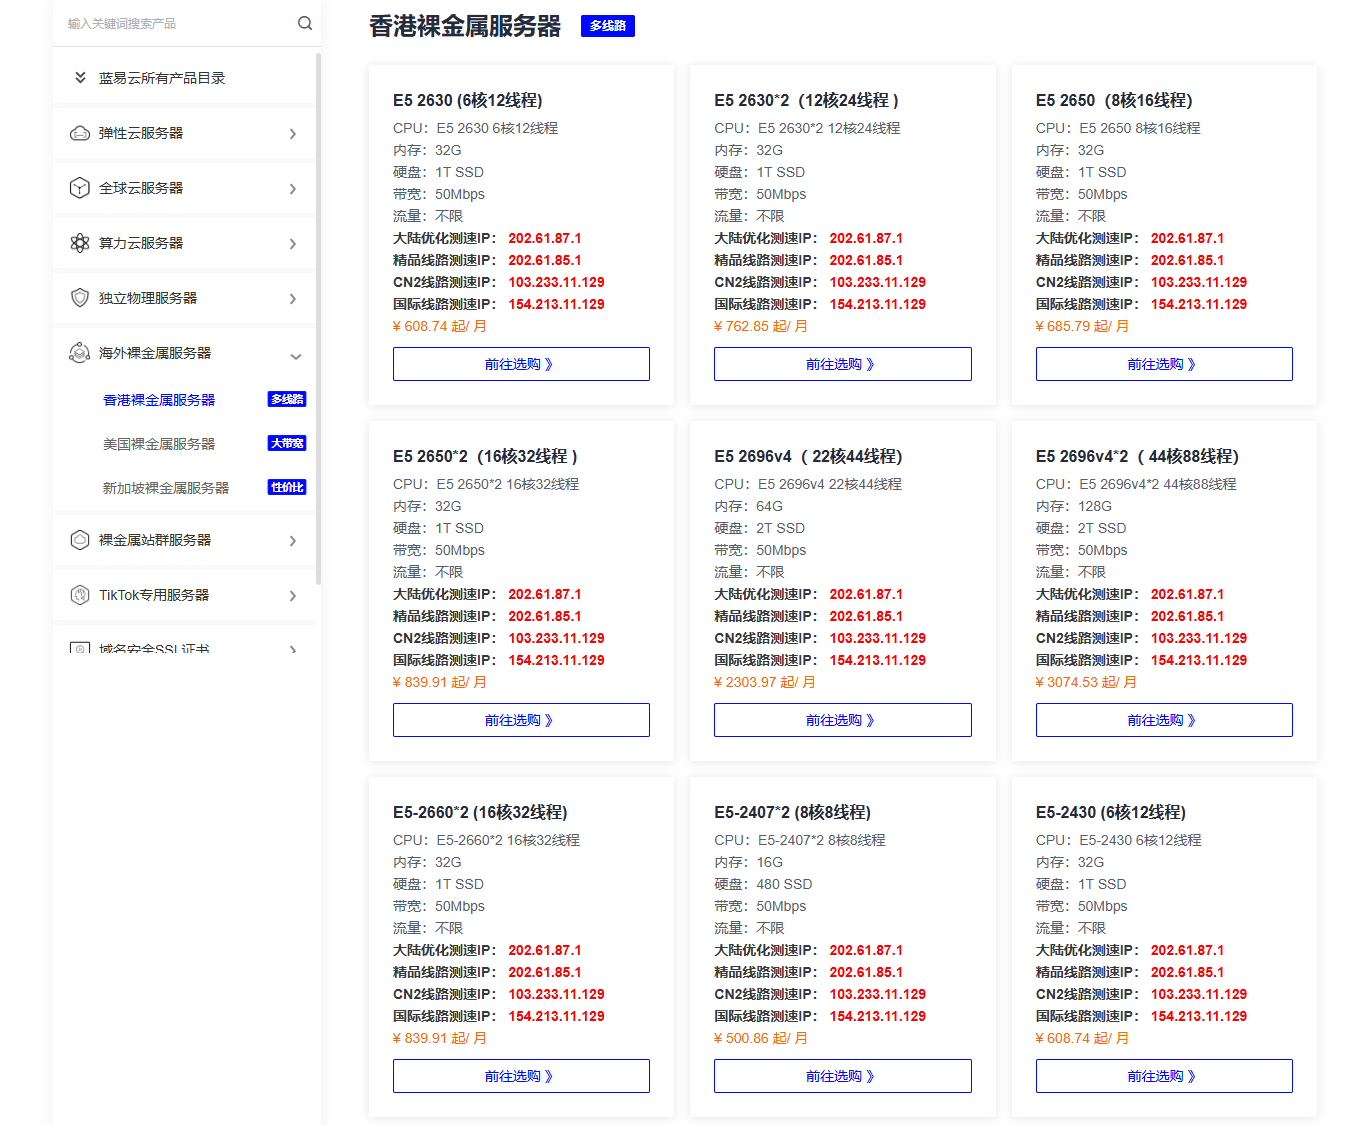
Task: Click 前往选购 for E5 2650 (8核16线程)
Action: 1164,364
